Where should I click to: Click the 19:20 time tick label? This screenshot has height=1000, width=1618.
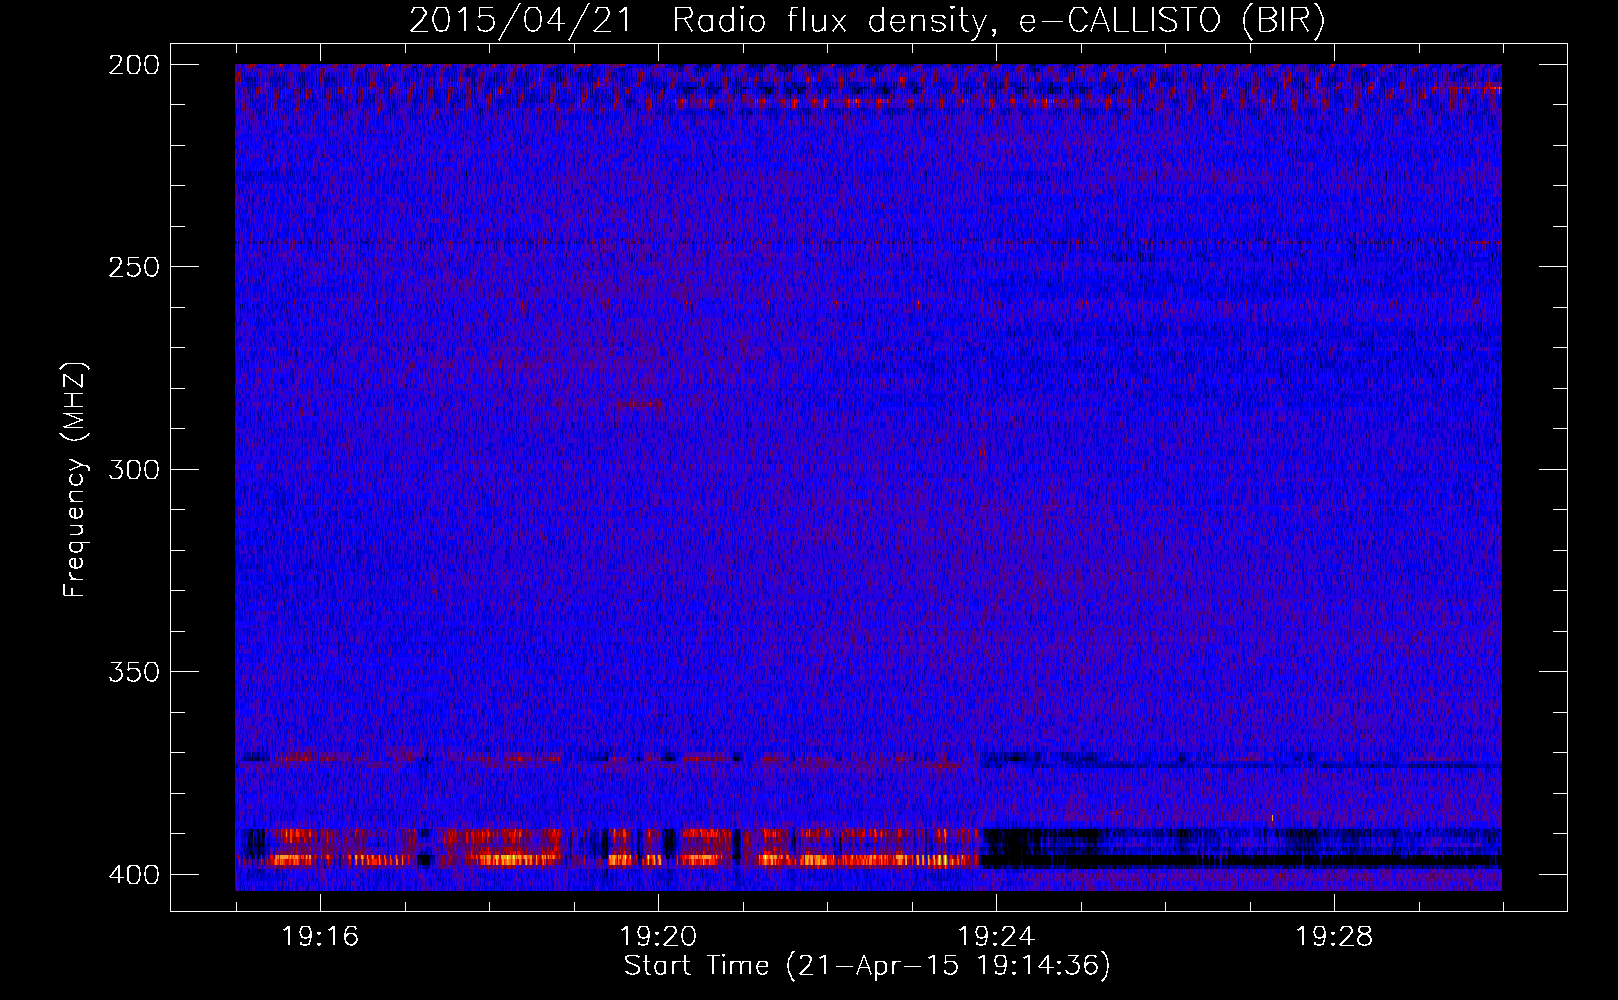coord(658,937)
